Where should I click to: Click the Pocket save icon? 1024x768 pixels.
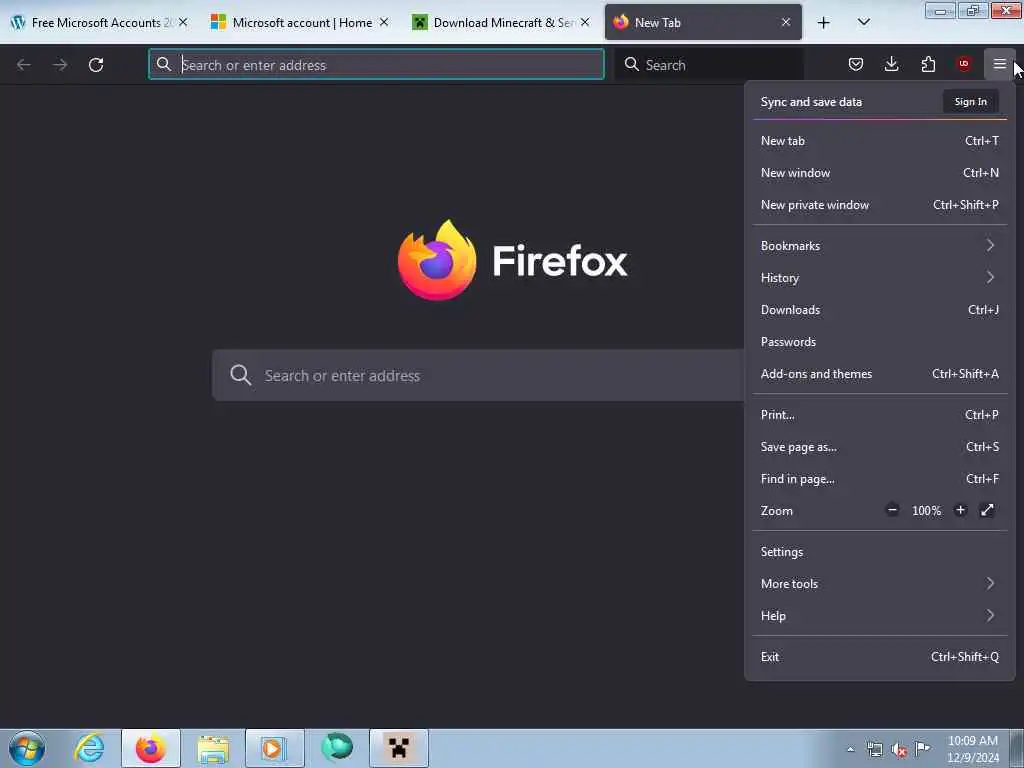pyautogui.click(x=856, y=64)
